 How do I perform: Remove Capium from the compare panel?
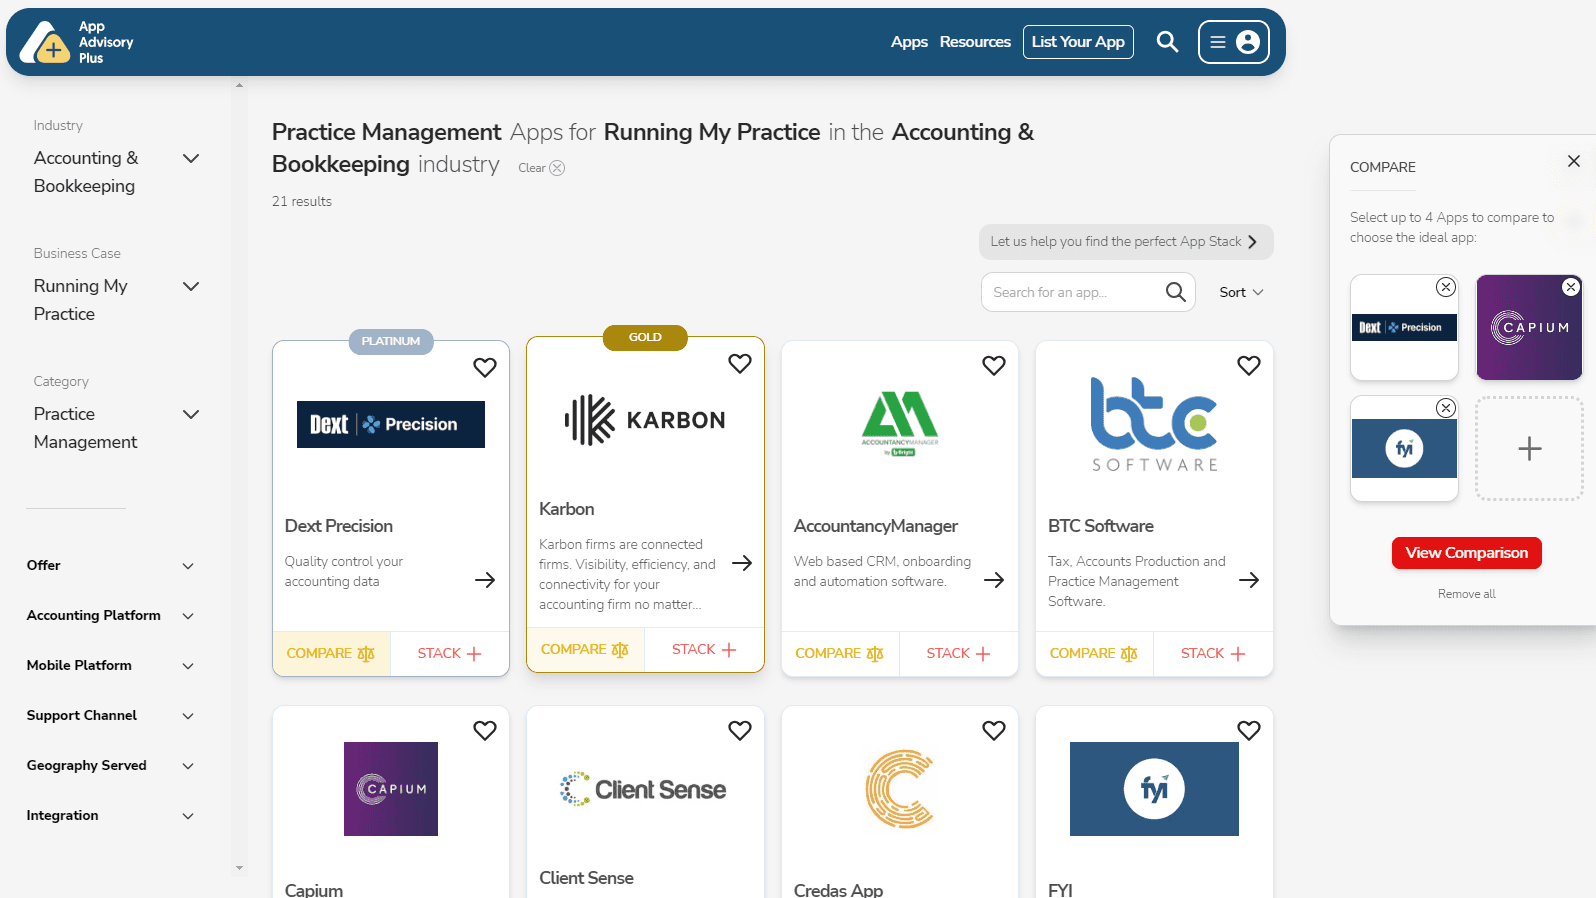(x=1571, y=287)
